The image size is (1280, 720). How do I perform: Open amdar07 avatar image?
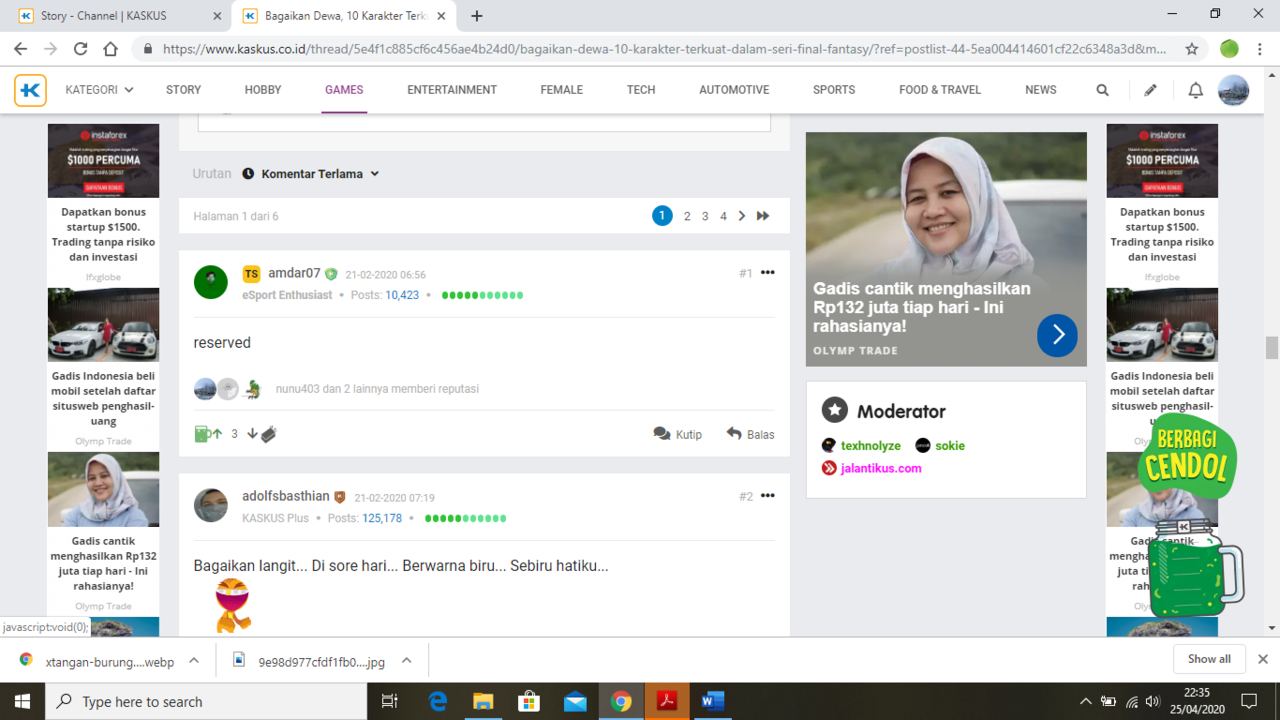coord(211,282)
